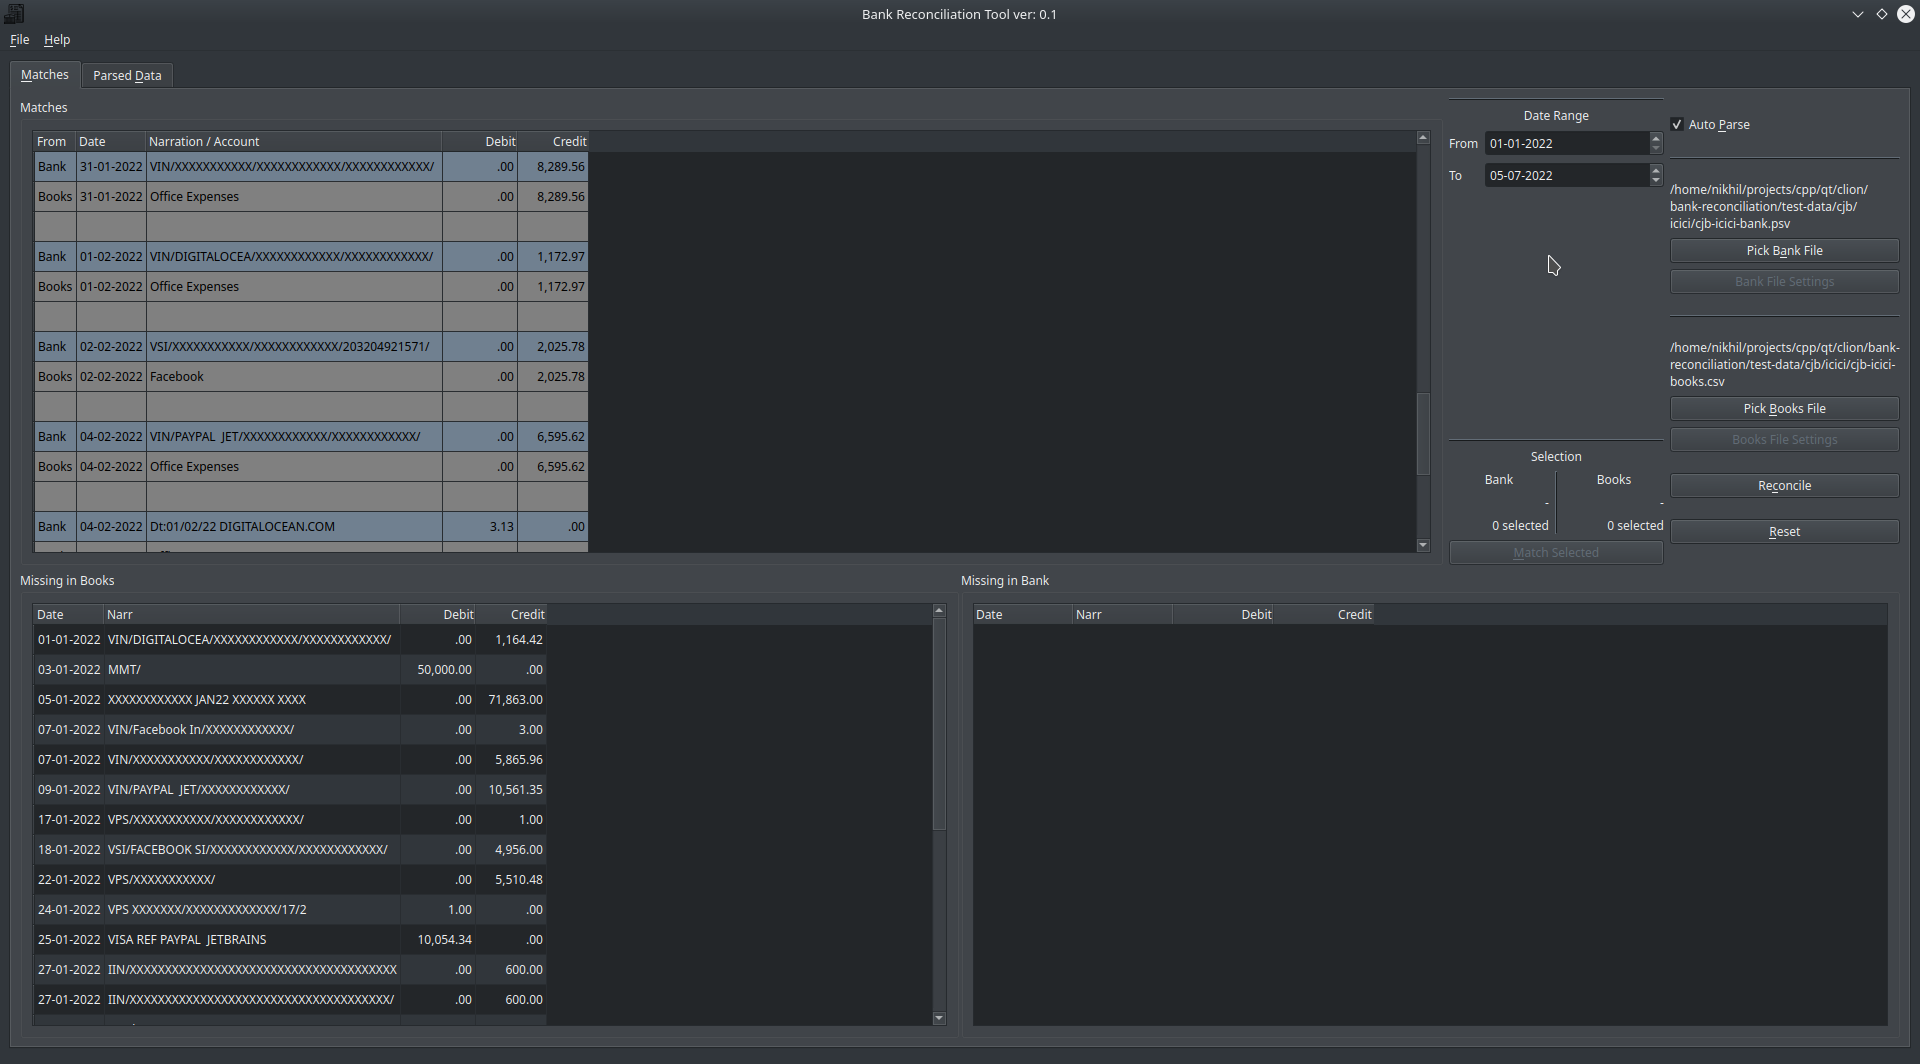Select the Facebook books row narration cell

(294, 377)
